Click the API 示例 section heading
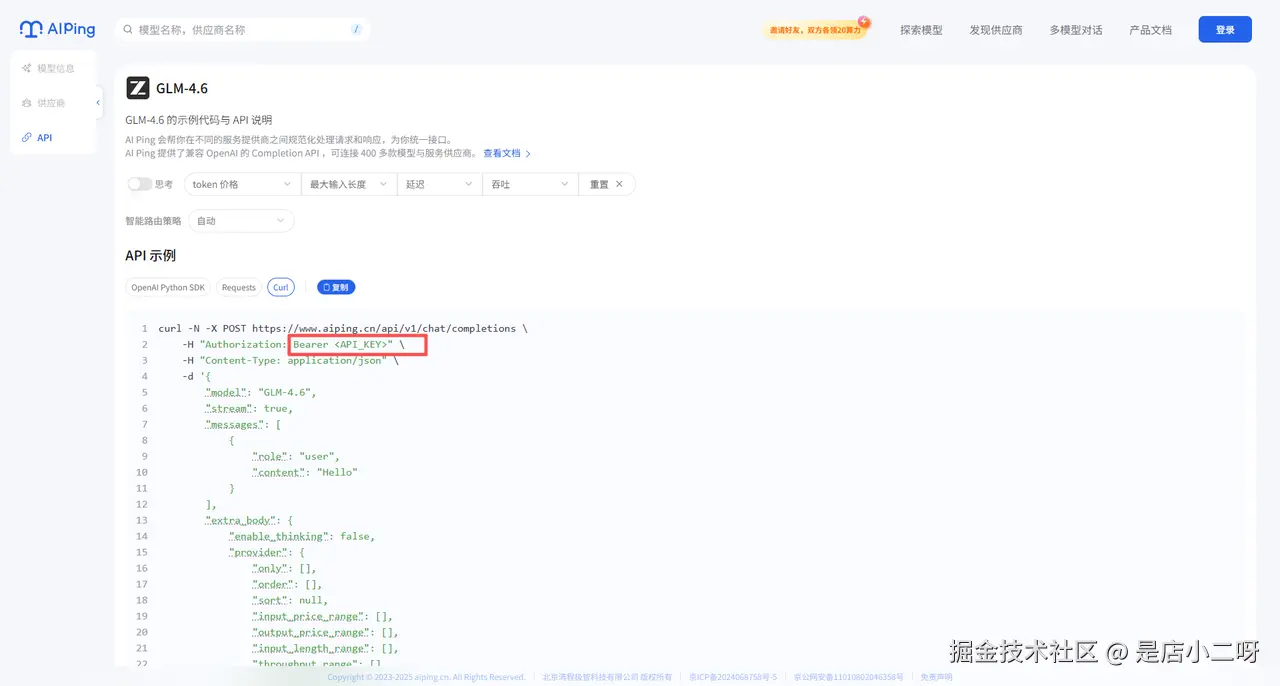1280x686 pixels. coord(151,255)
